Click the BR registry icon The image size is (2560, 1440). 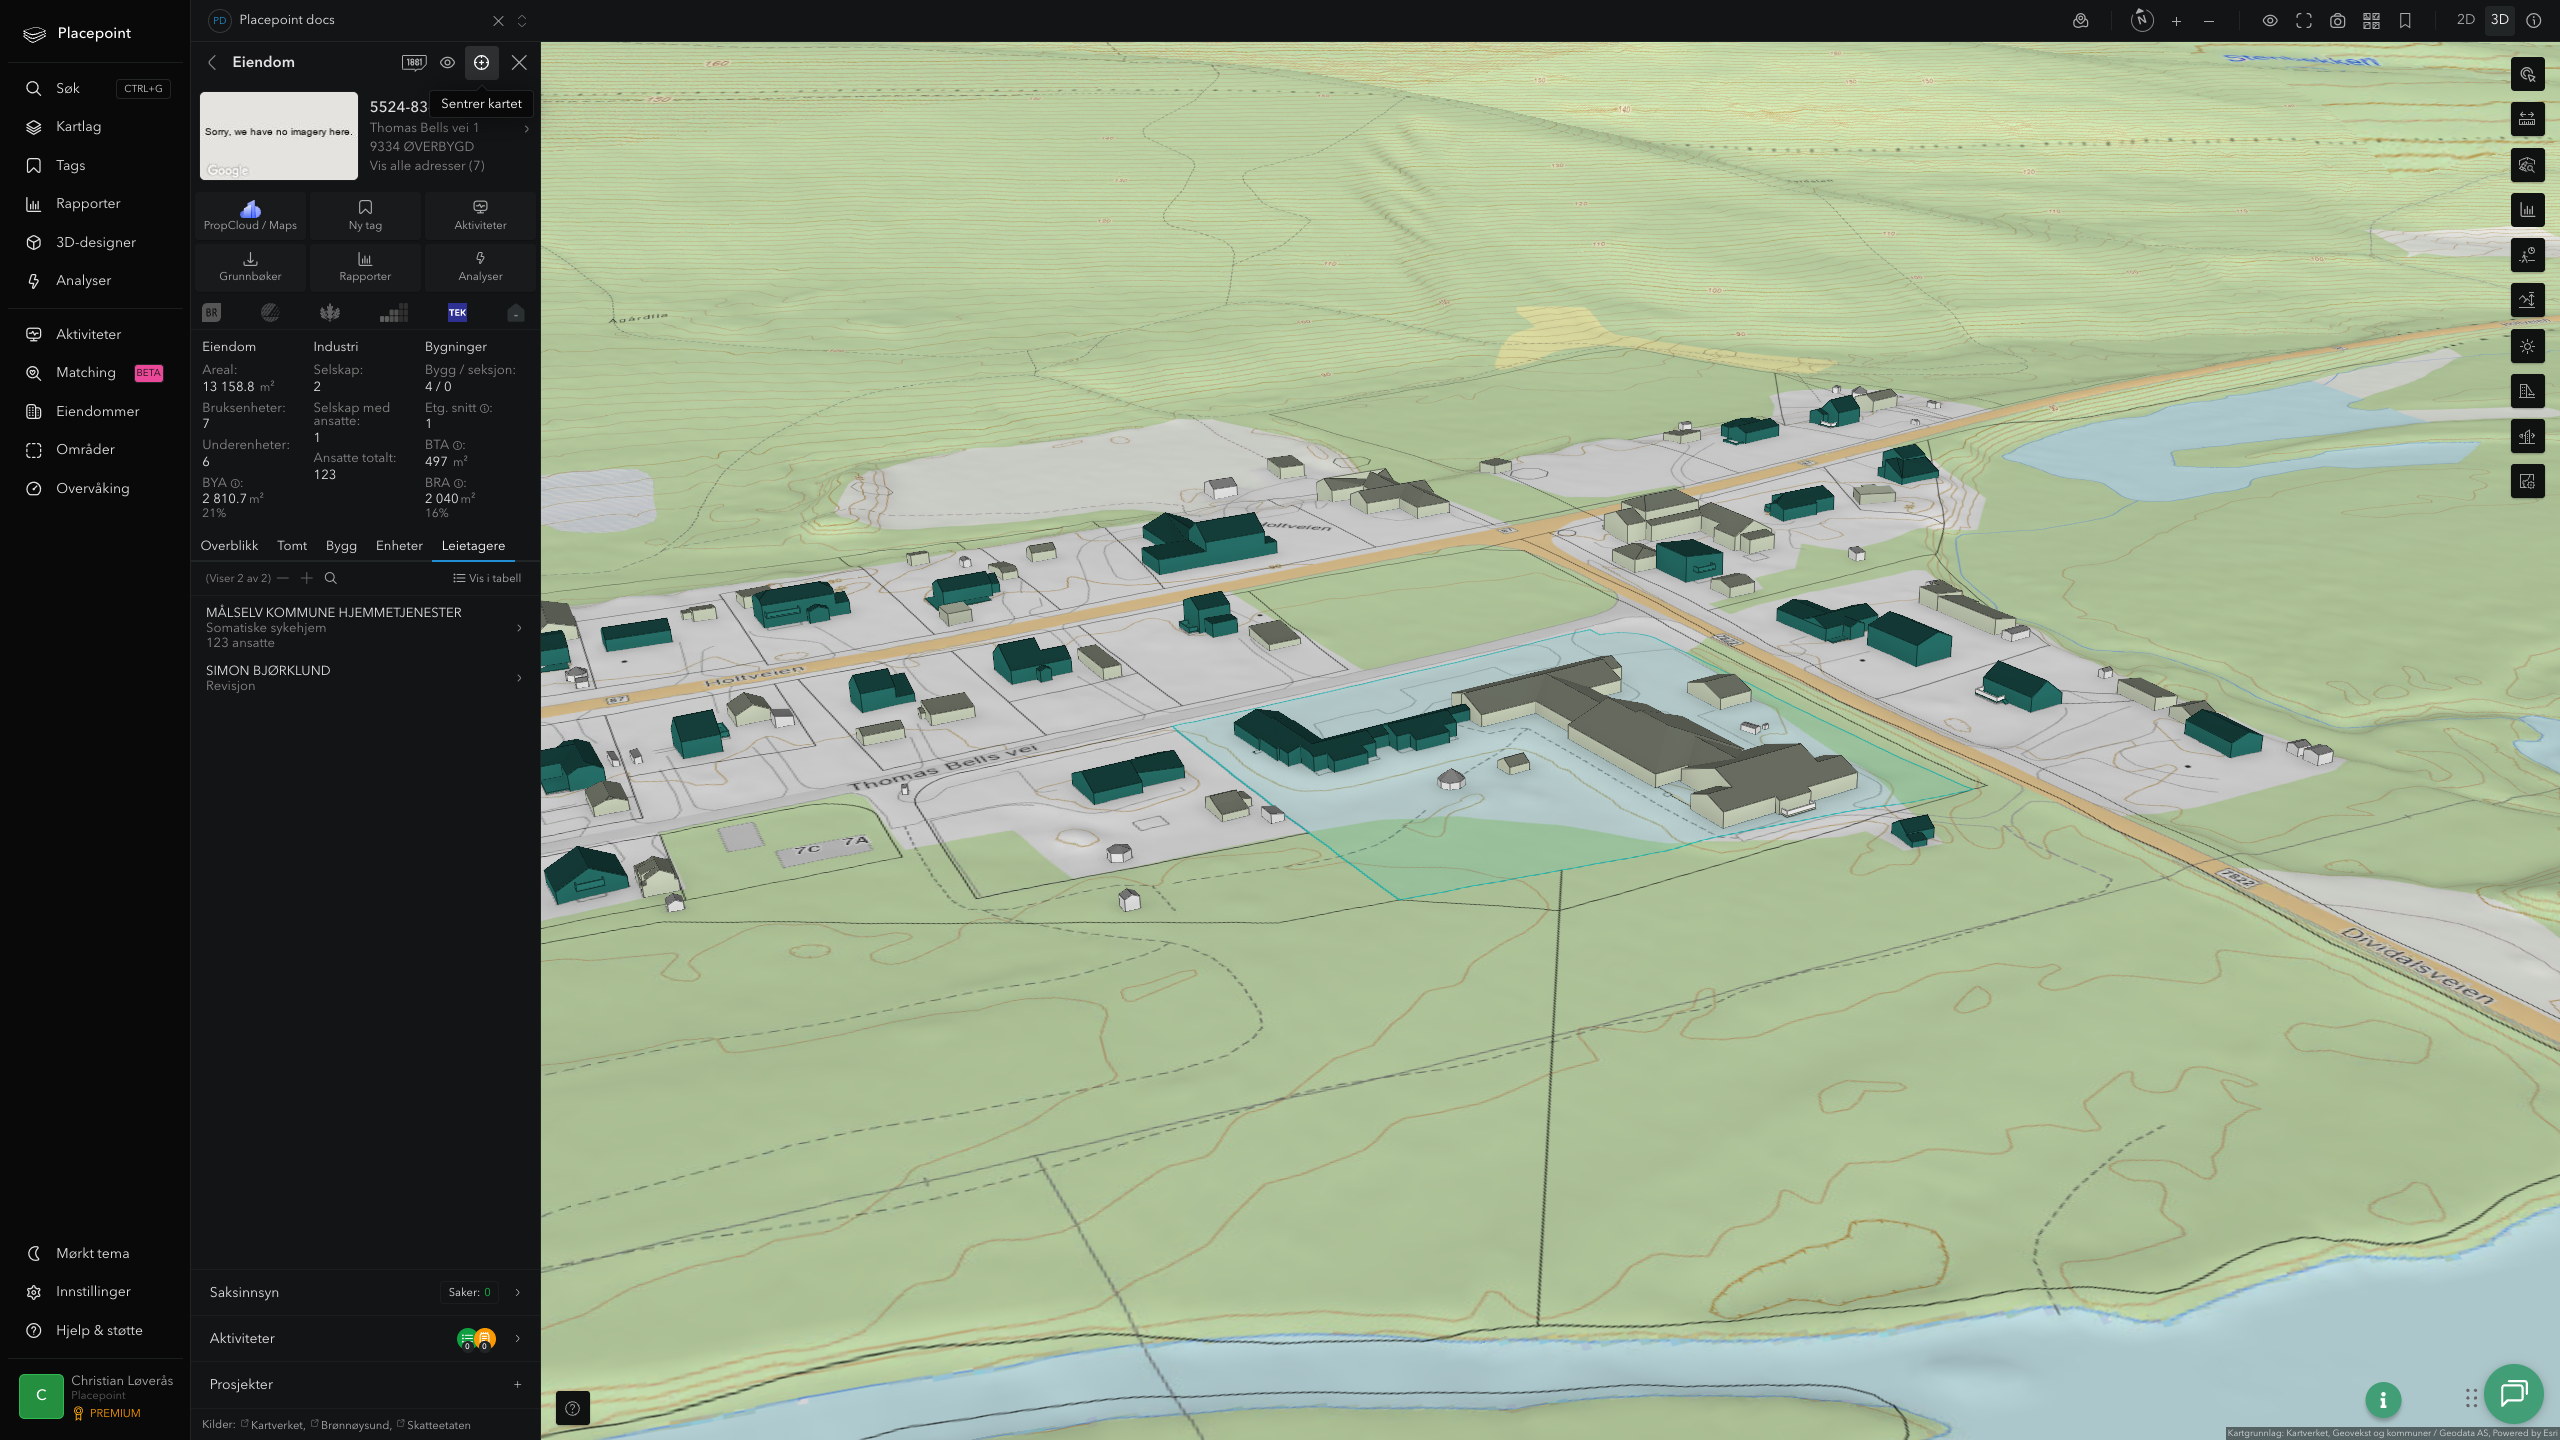click(x=211, y=313)
